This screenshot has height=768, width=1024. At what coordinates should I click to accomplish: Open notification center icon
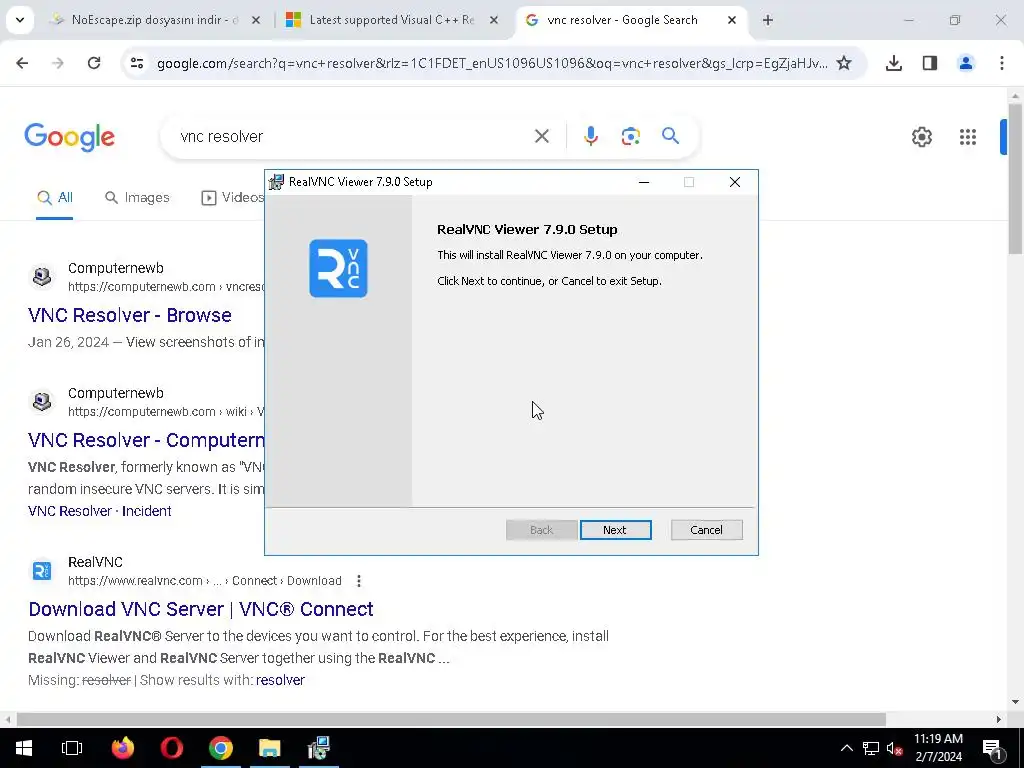[992, 748]
